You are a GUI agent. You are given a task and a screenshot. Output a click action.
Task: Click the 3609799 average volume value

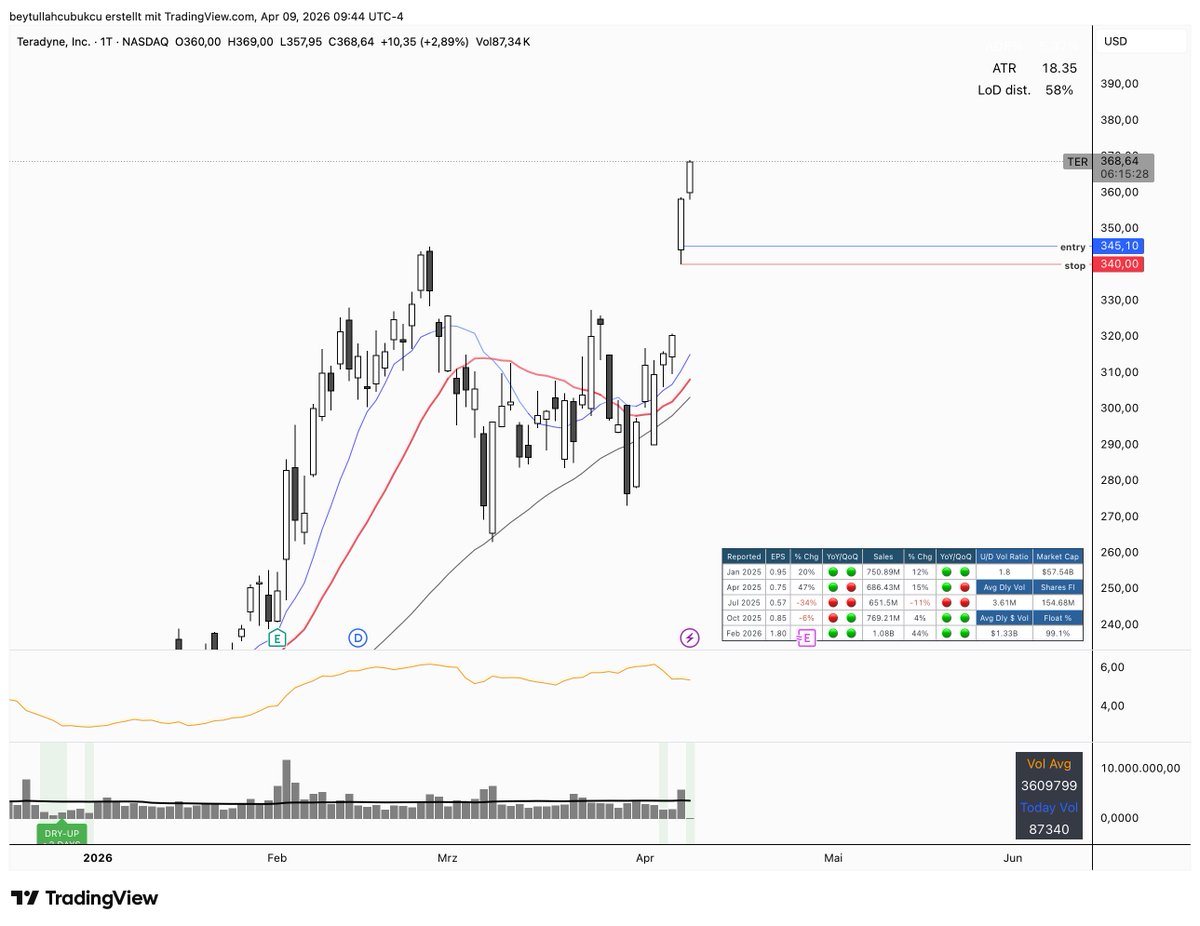(1049, 786)
